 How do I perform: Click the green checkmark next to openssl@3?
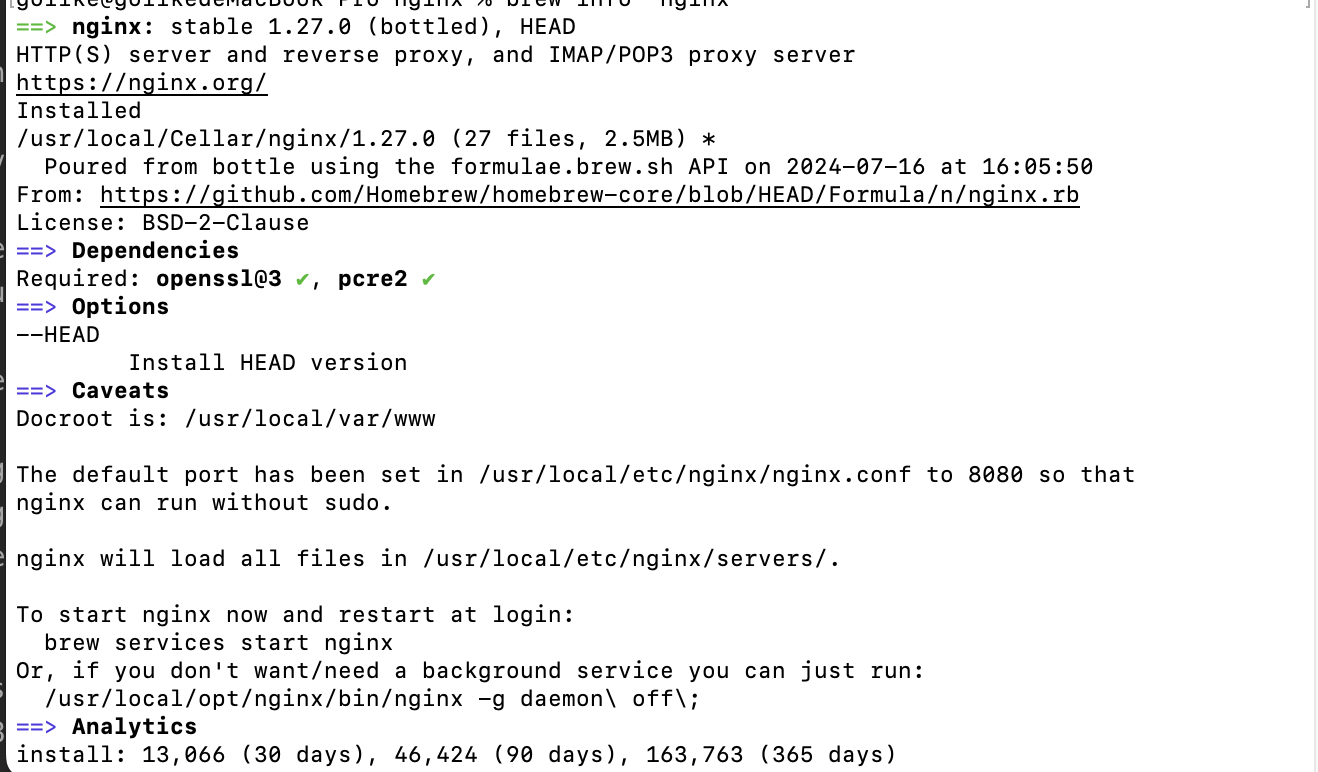click(x=302, y=279)
